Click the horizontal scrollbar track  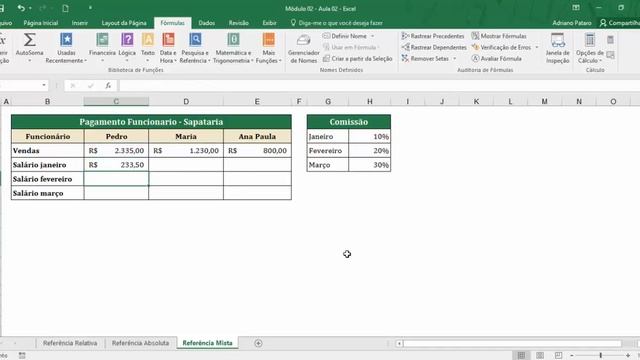coord(512,343)
